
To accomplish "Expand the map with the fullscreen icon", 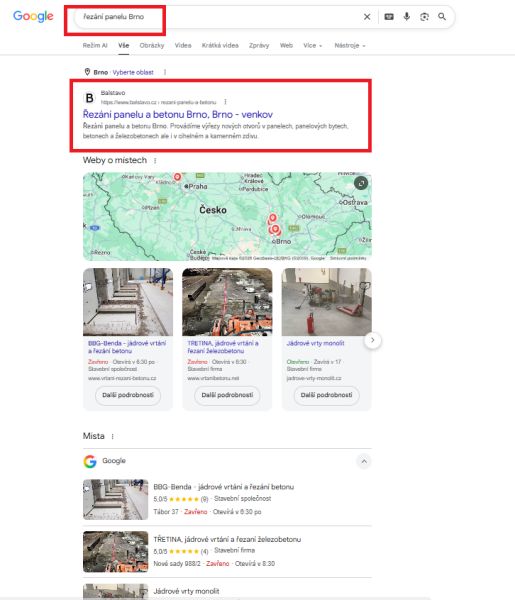I will pyautogui.click(x=361, y=183).
